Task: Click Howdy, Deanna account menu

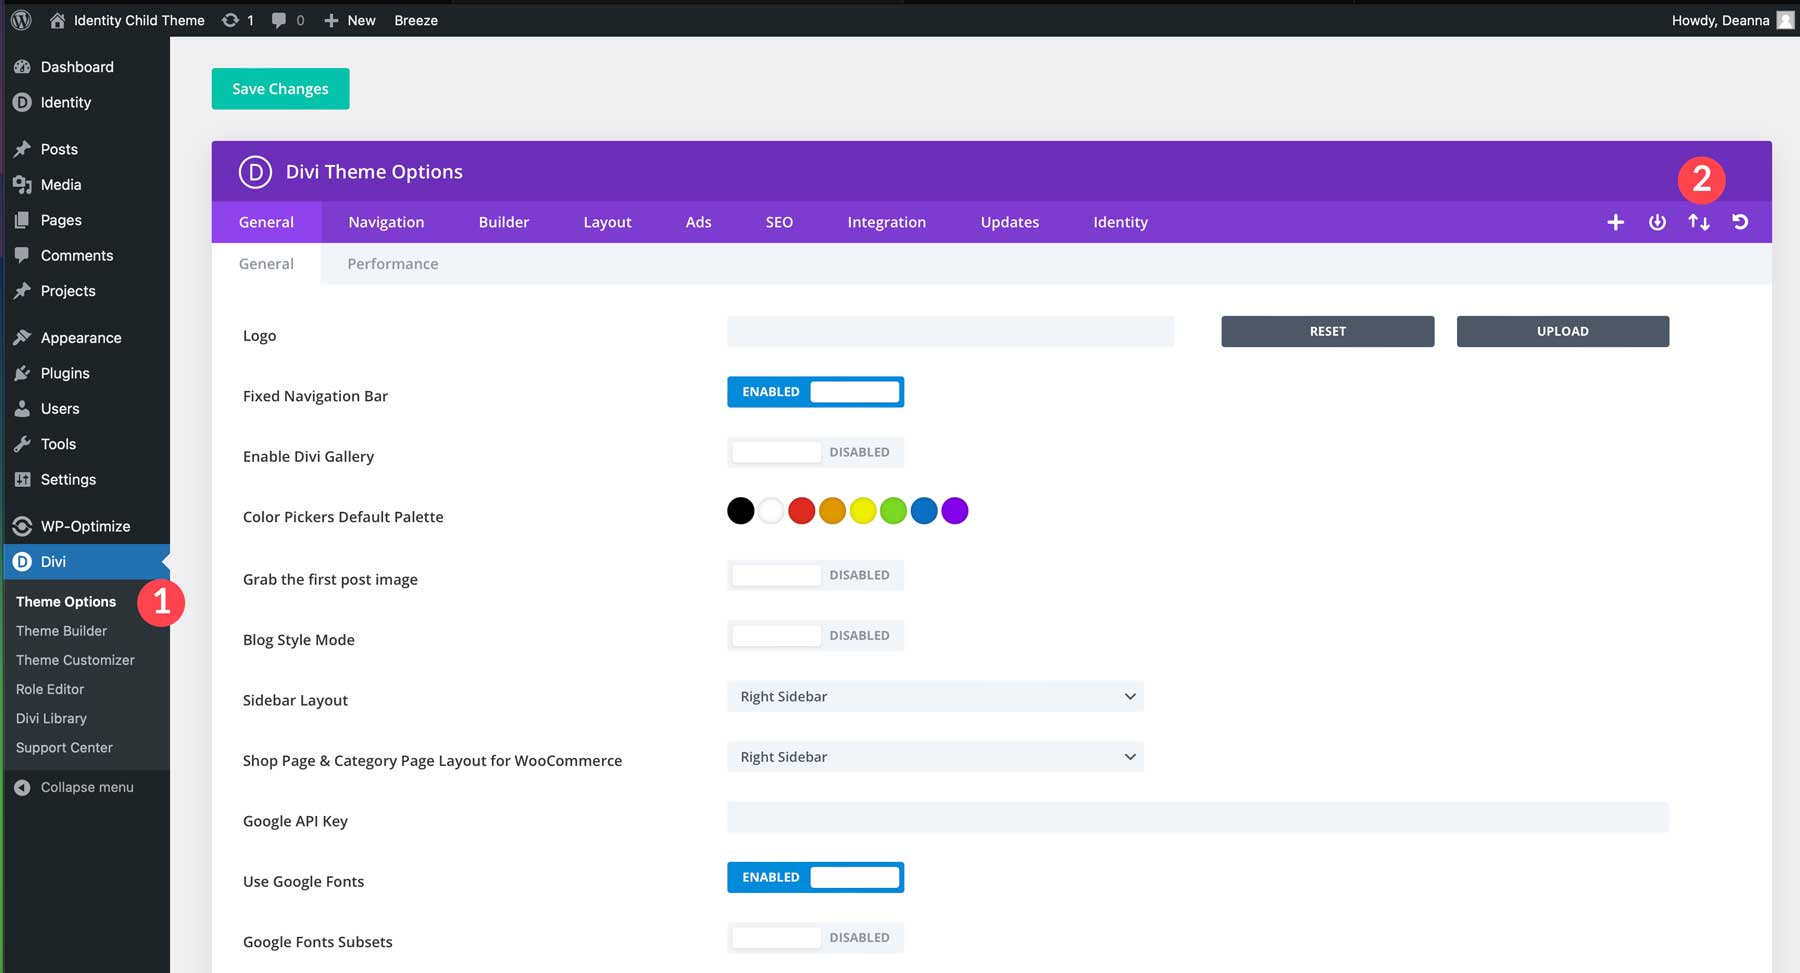Action: point(1732,20)
